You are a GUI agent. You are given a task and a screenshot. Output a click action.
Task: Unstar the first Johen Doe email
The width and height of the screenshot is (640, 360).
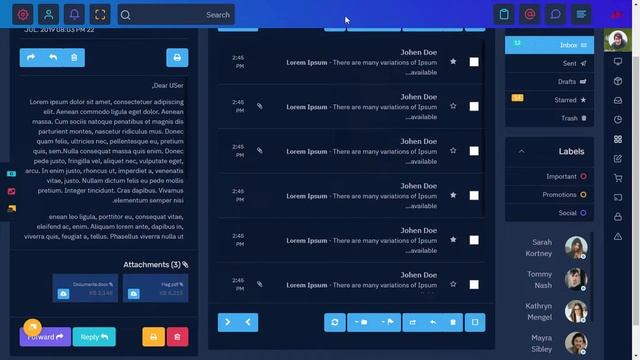pyautogui.click(x=453, y=62)
